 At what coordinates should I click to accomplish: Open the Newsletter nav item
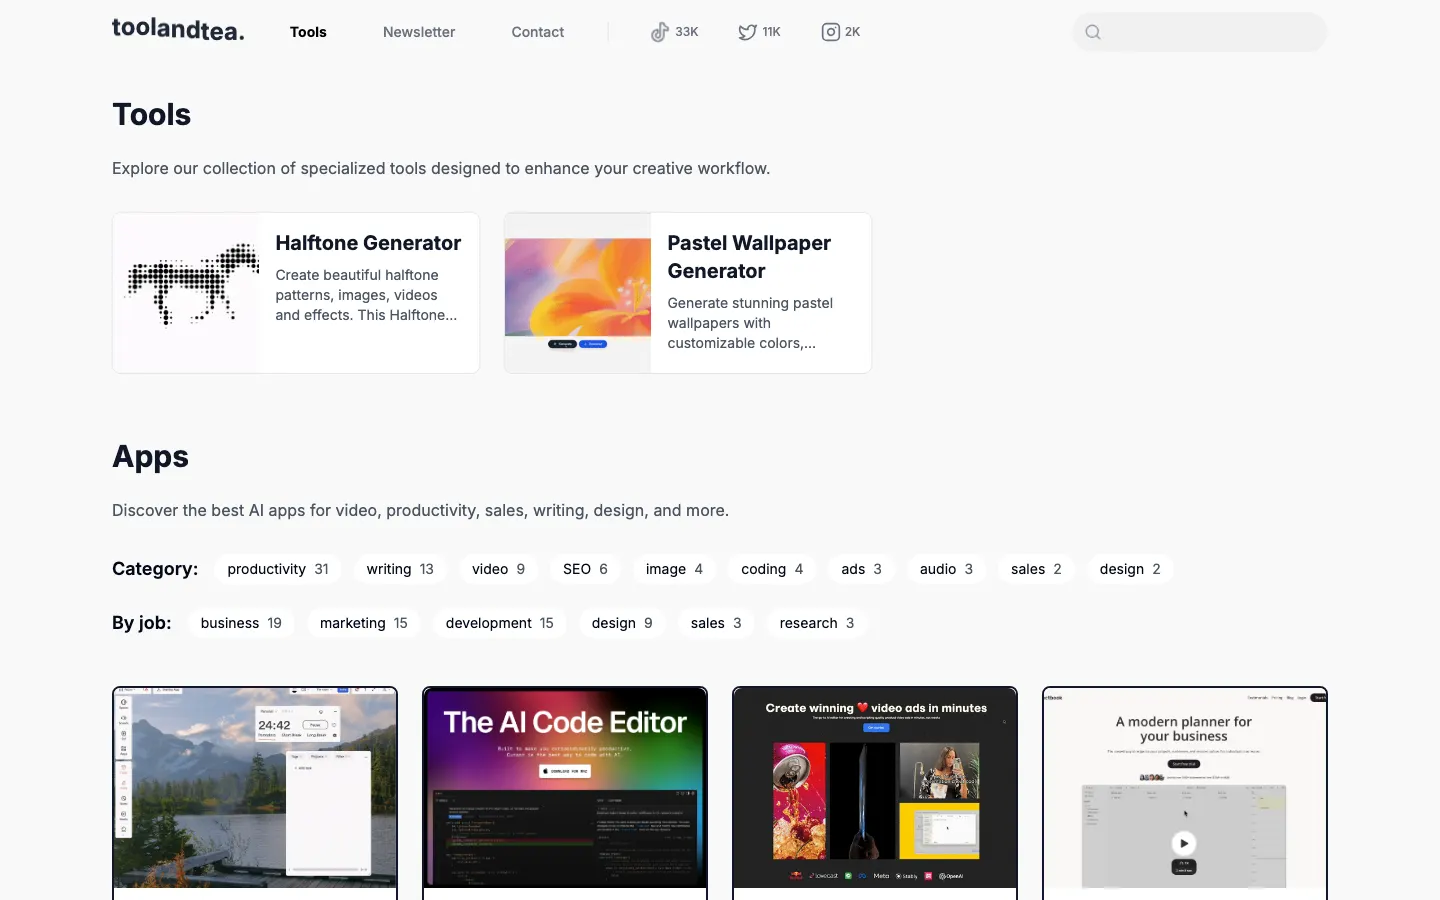point(419,32)
